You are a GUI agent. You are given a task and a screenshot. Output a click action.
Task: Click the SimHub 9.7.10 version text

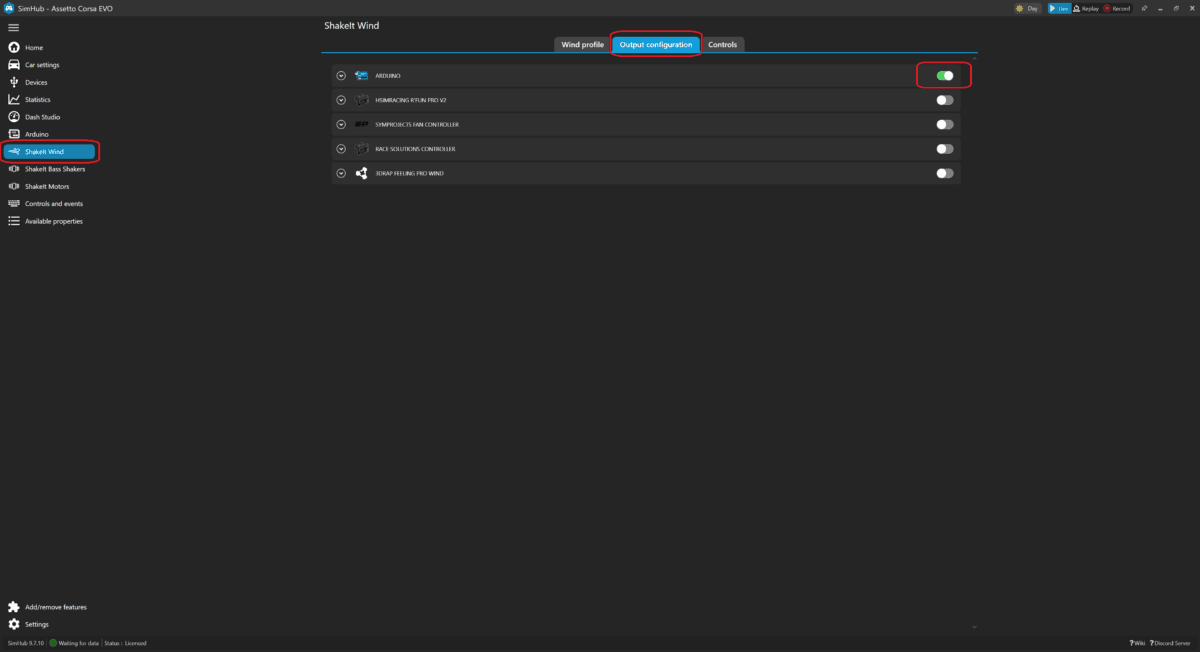click(25, 643)
